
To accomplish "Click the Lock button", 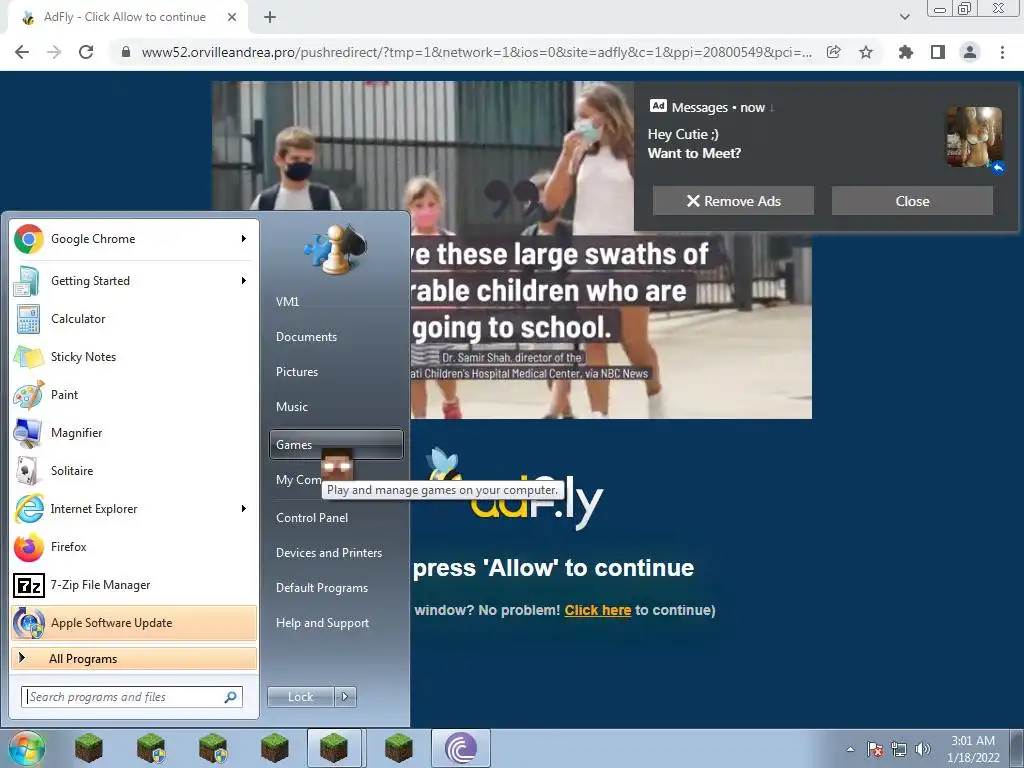I will 300,697.
